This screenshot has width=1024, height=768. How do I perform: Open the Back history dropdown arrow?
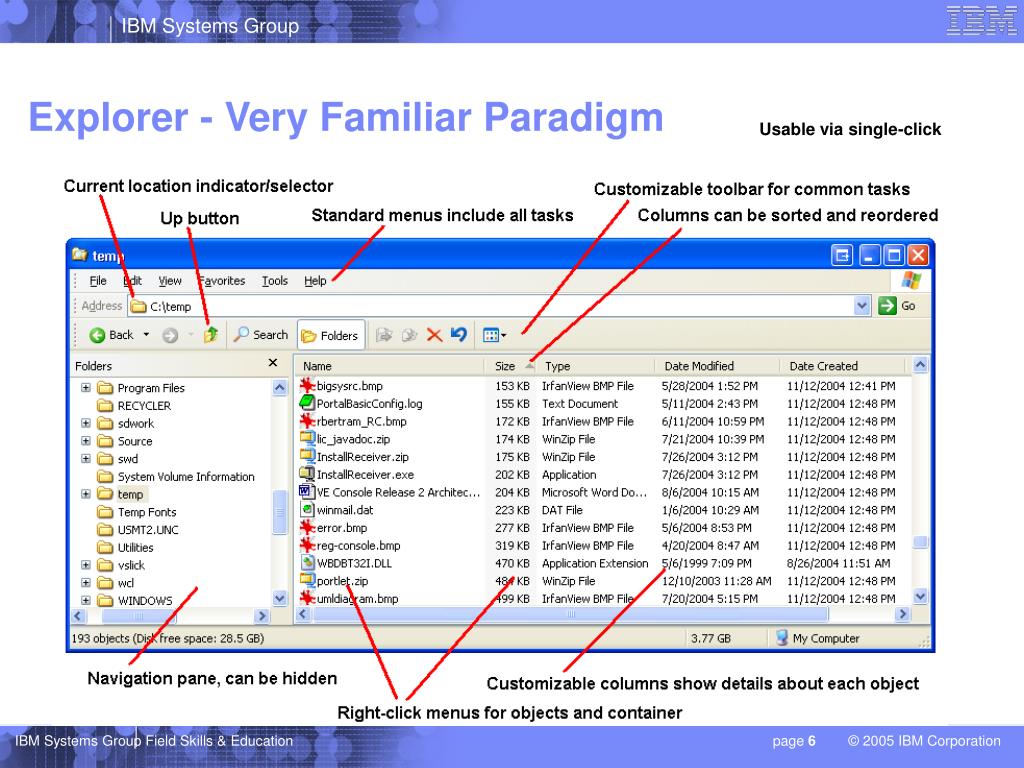coord(146,334)
